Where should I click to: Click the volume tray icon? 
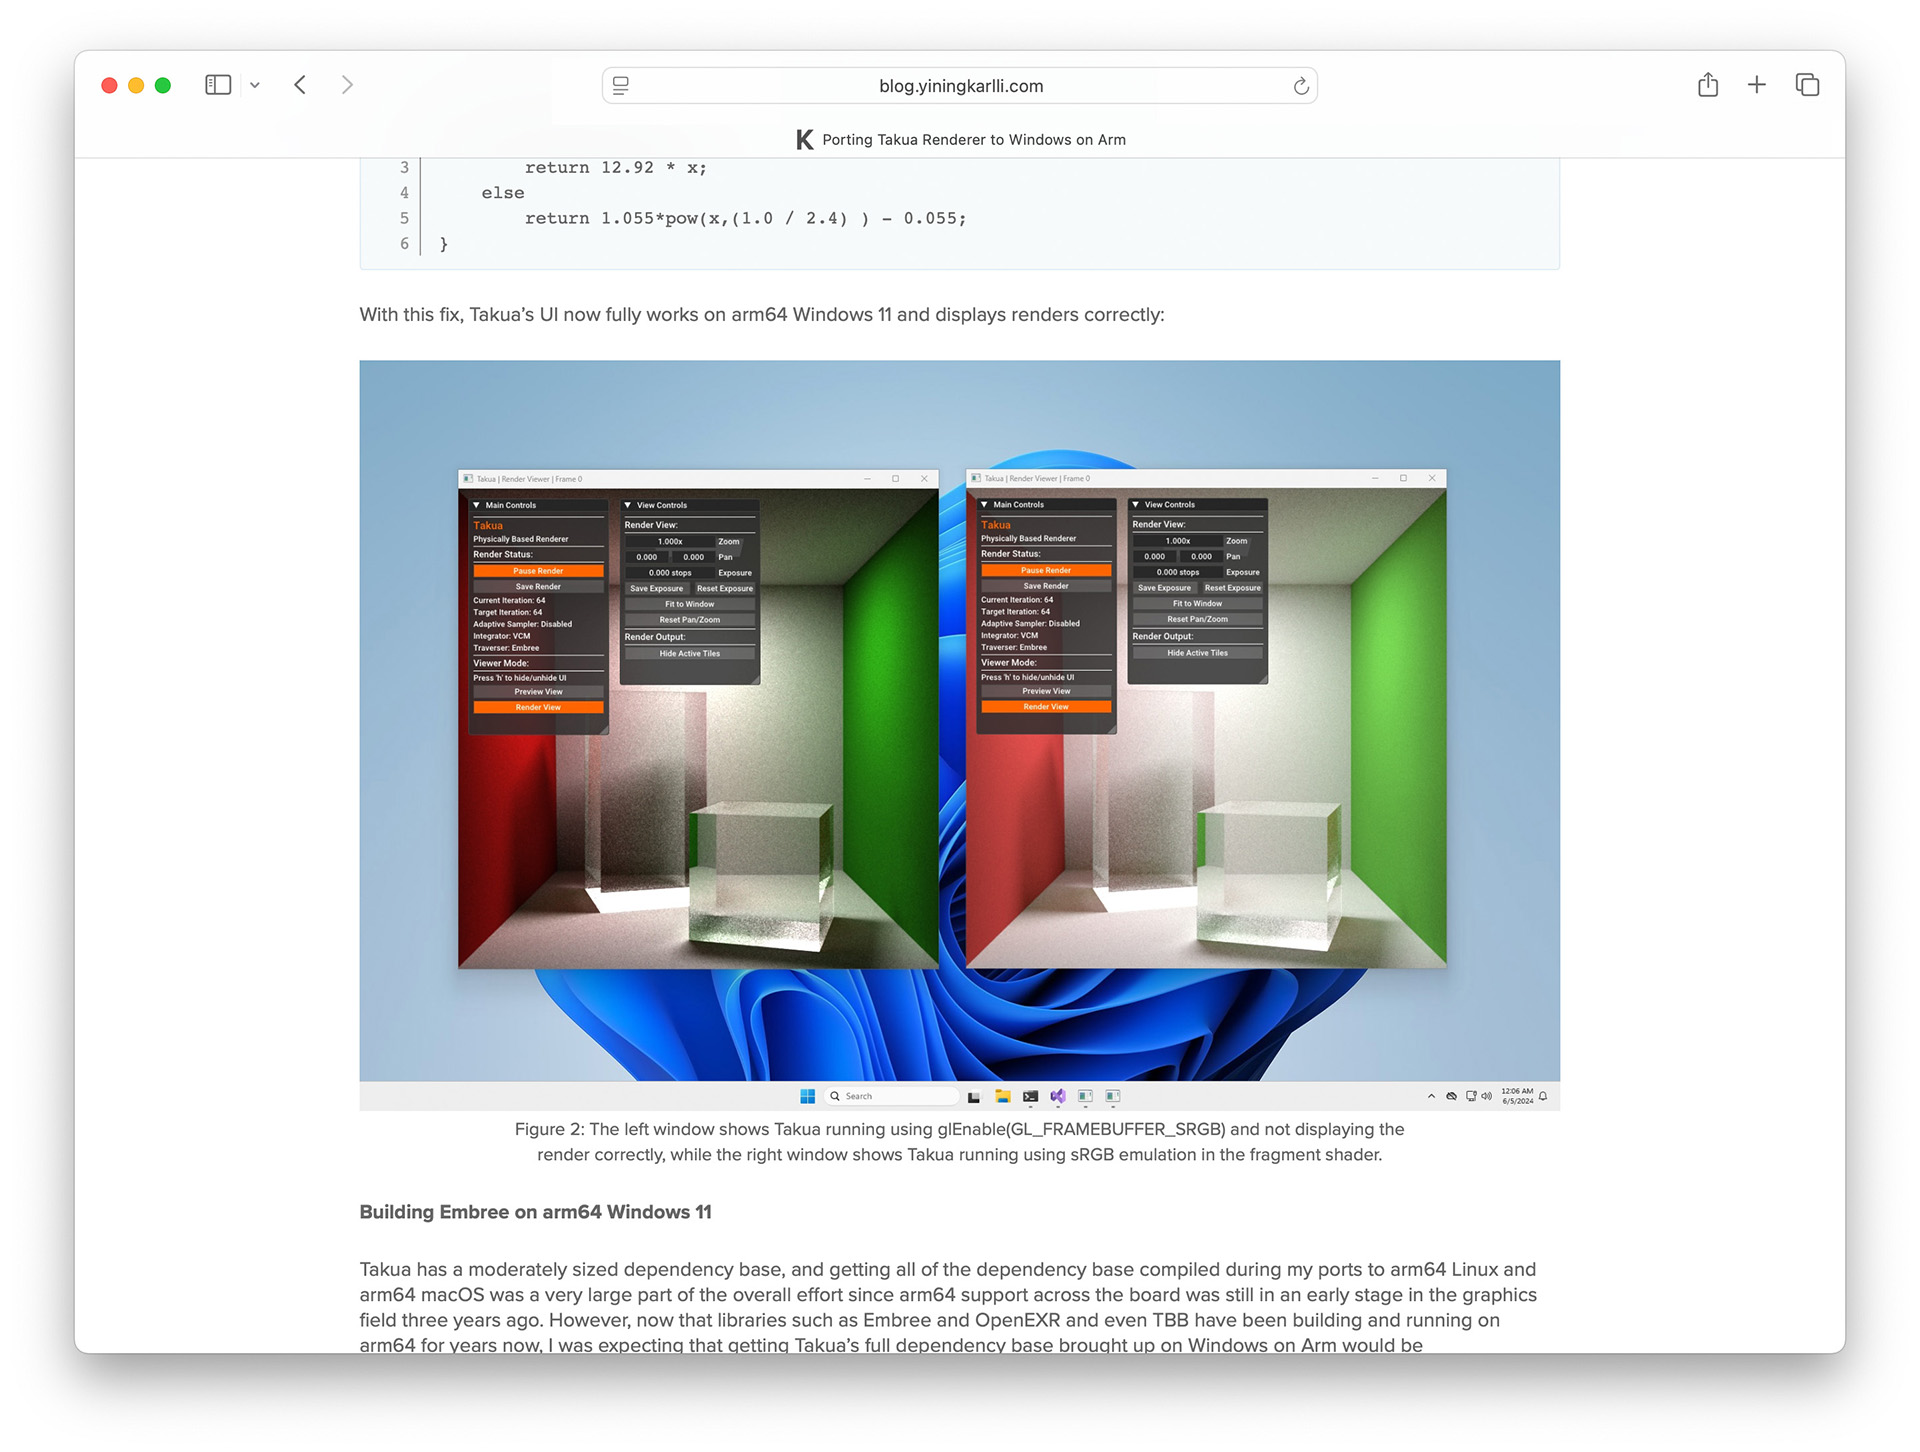[1487, 1096]
